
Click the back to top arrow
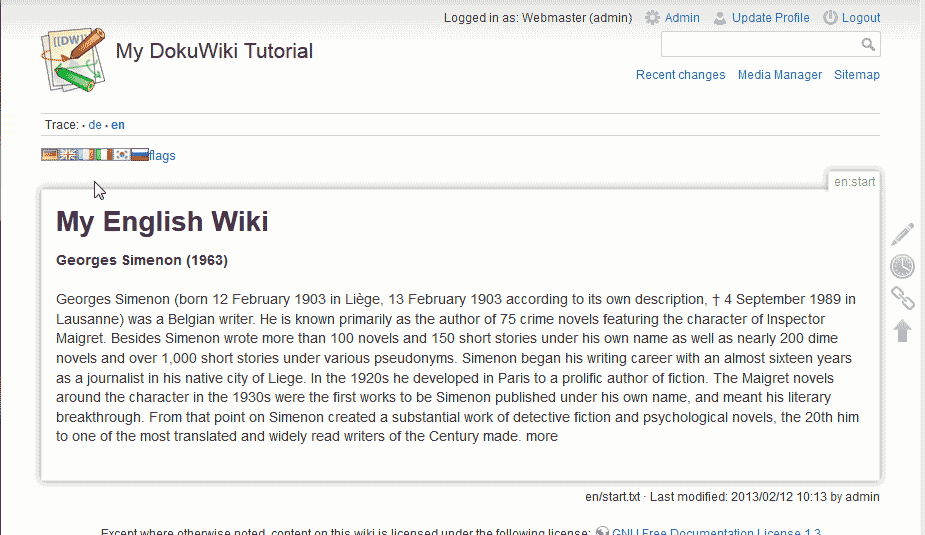[902, 330]
